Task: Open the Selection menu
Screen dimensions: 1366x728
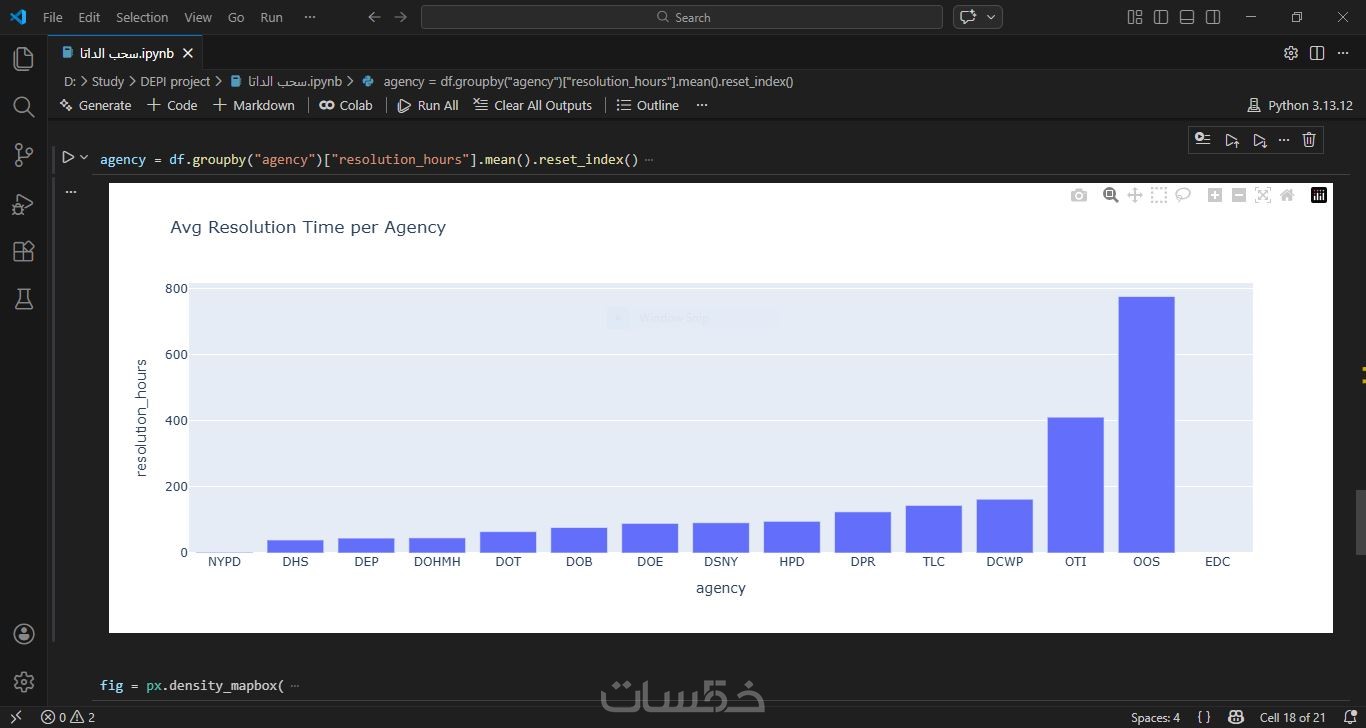Action: pyautogui.click(x=142, y=17)
